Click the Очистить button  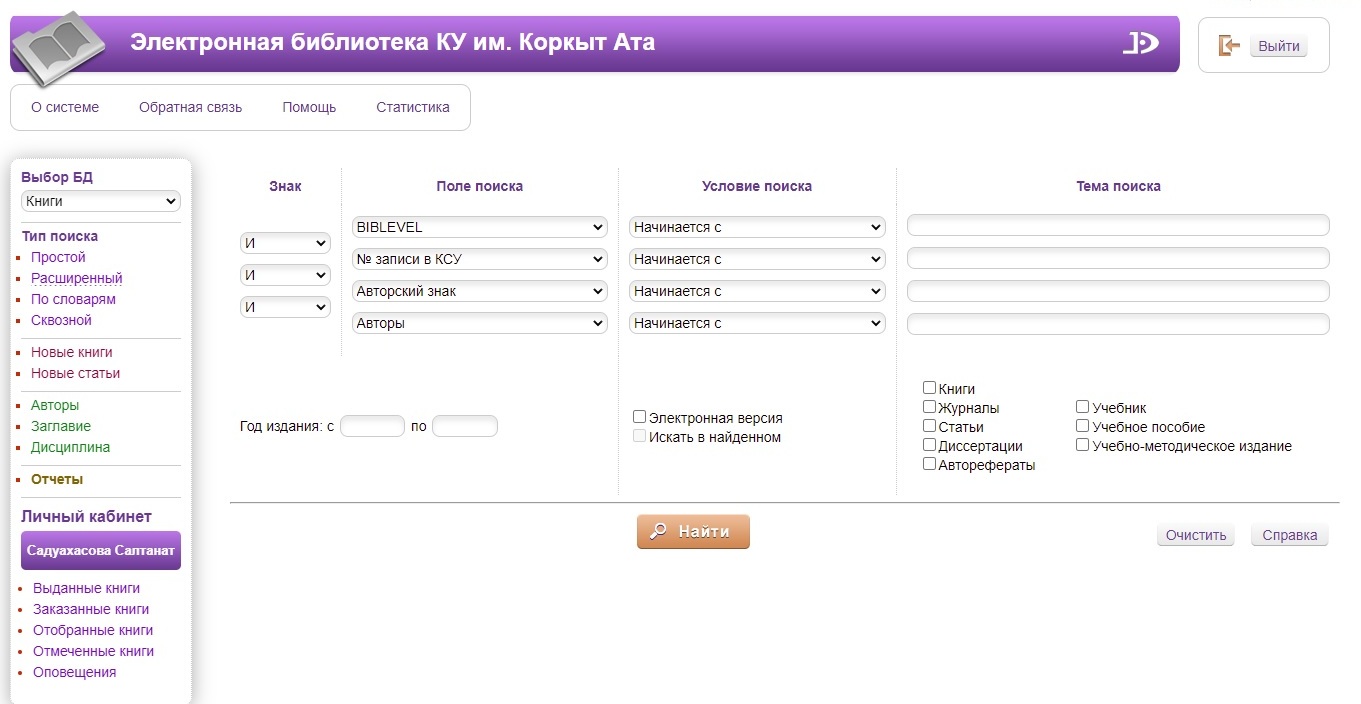(1195, 535)
